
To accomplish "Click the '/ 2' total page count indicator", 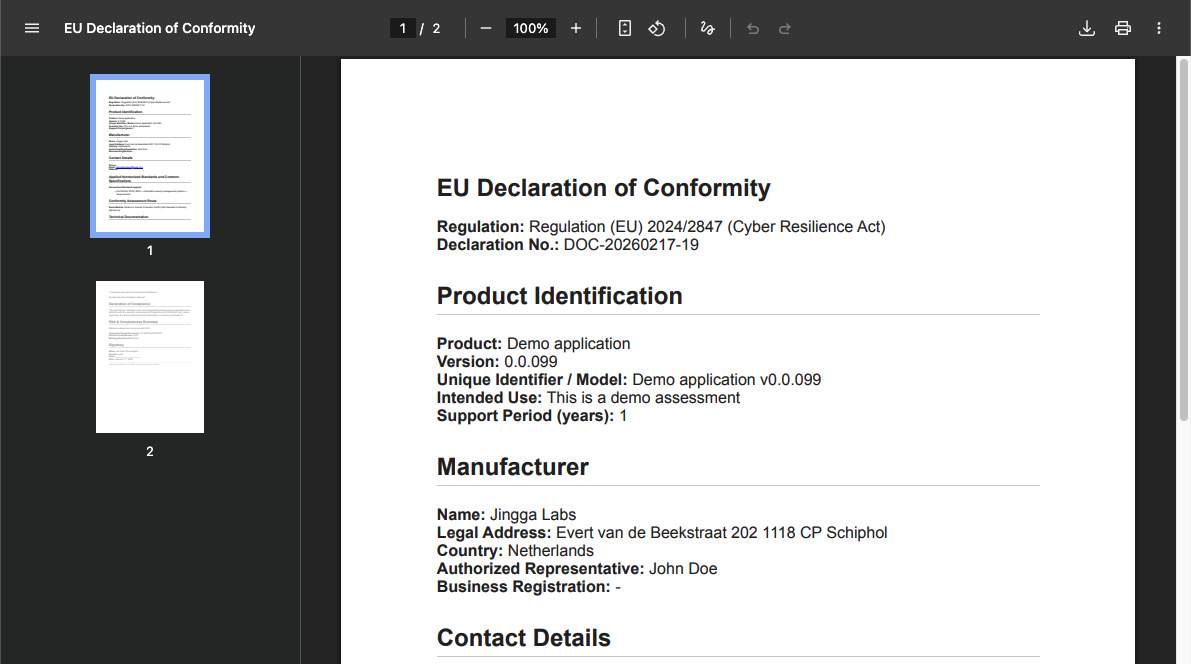I will point(430,28).
